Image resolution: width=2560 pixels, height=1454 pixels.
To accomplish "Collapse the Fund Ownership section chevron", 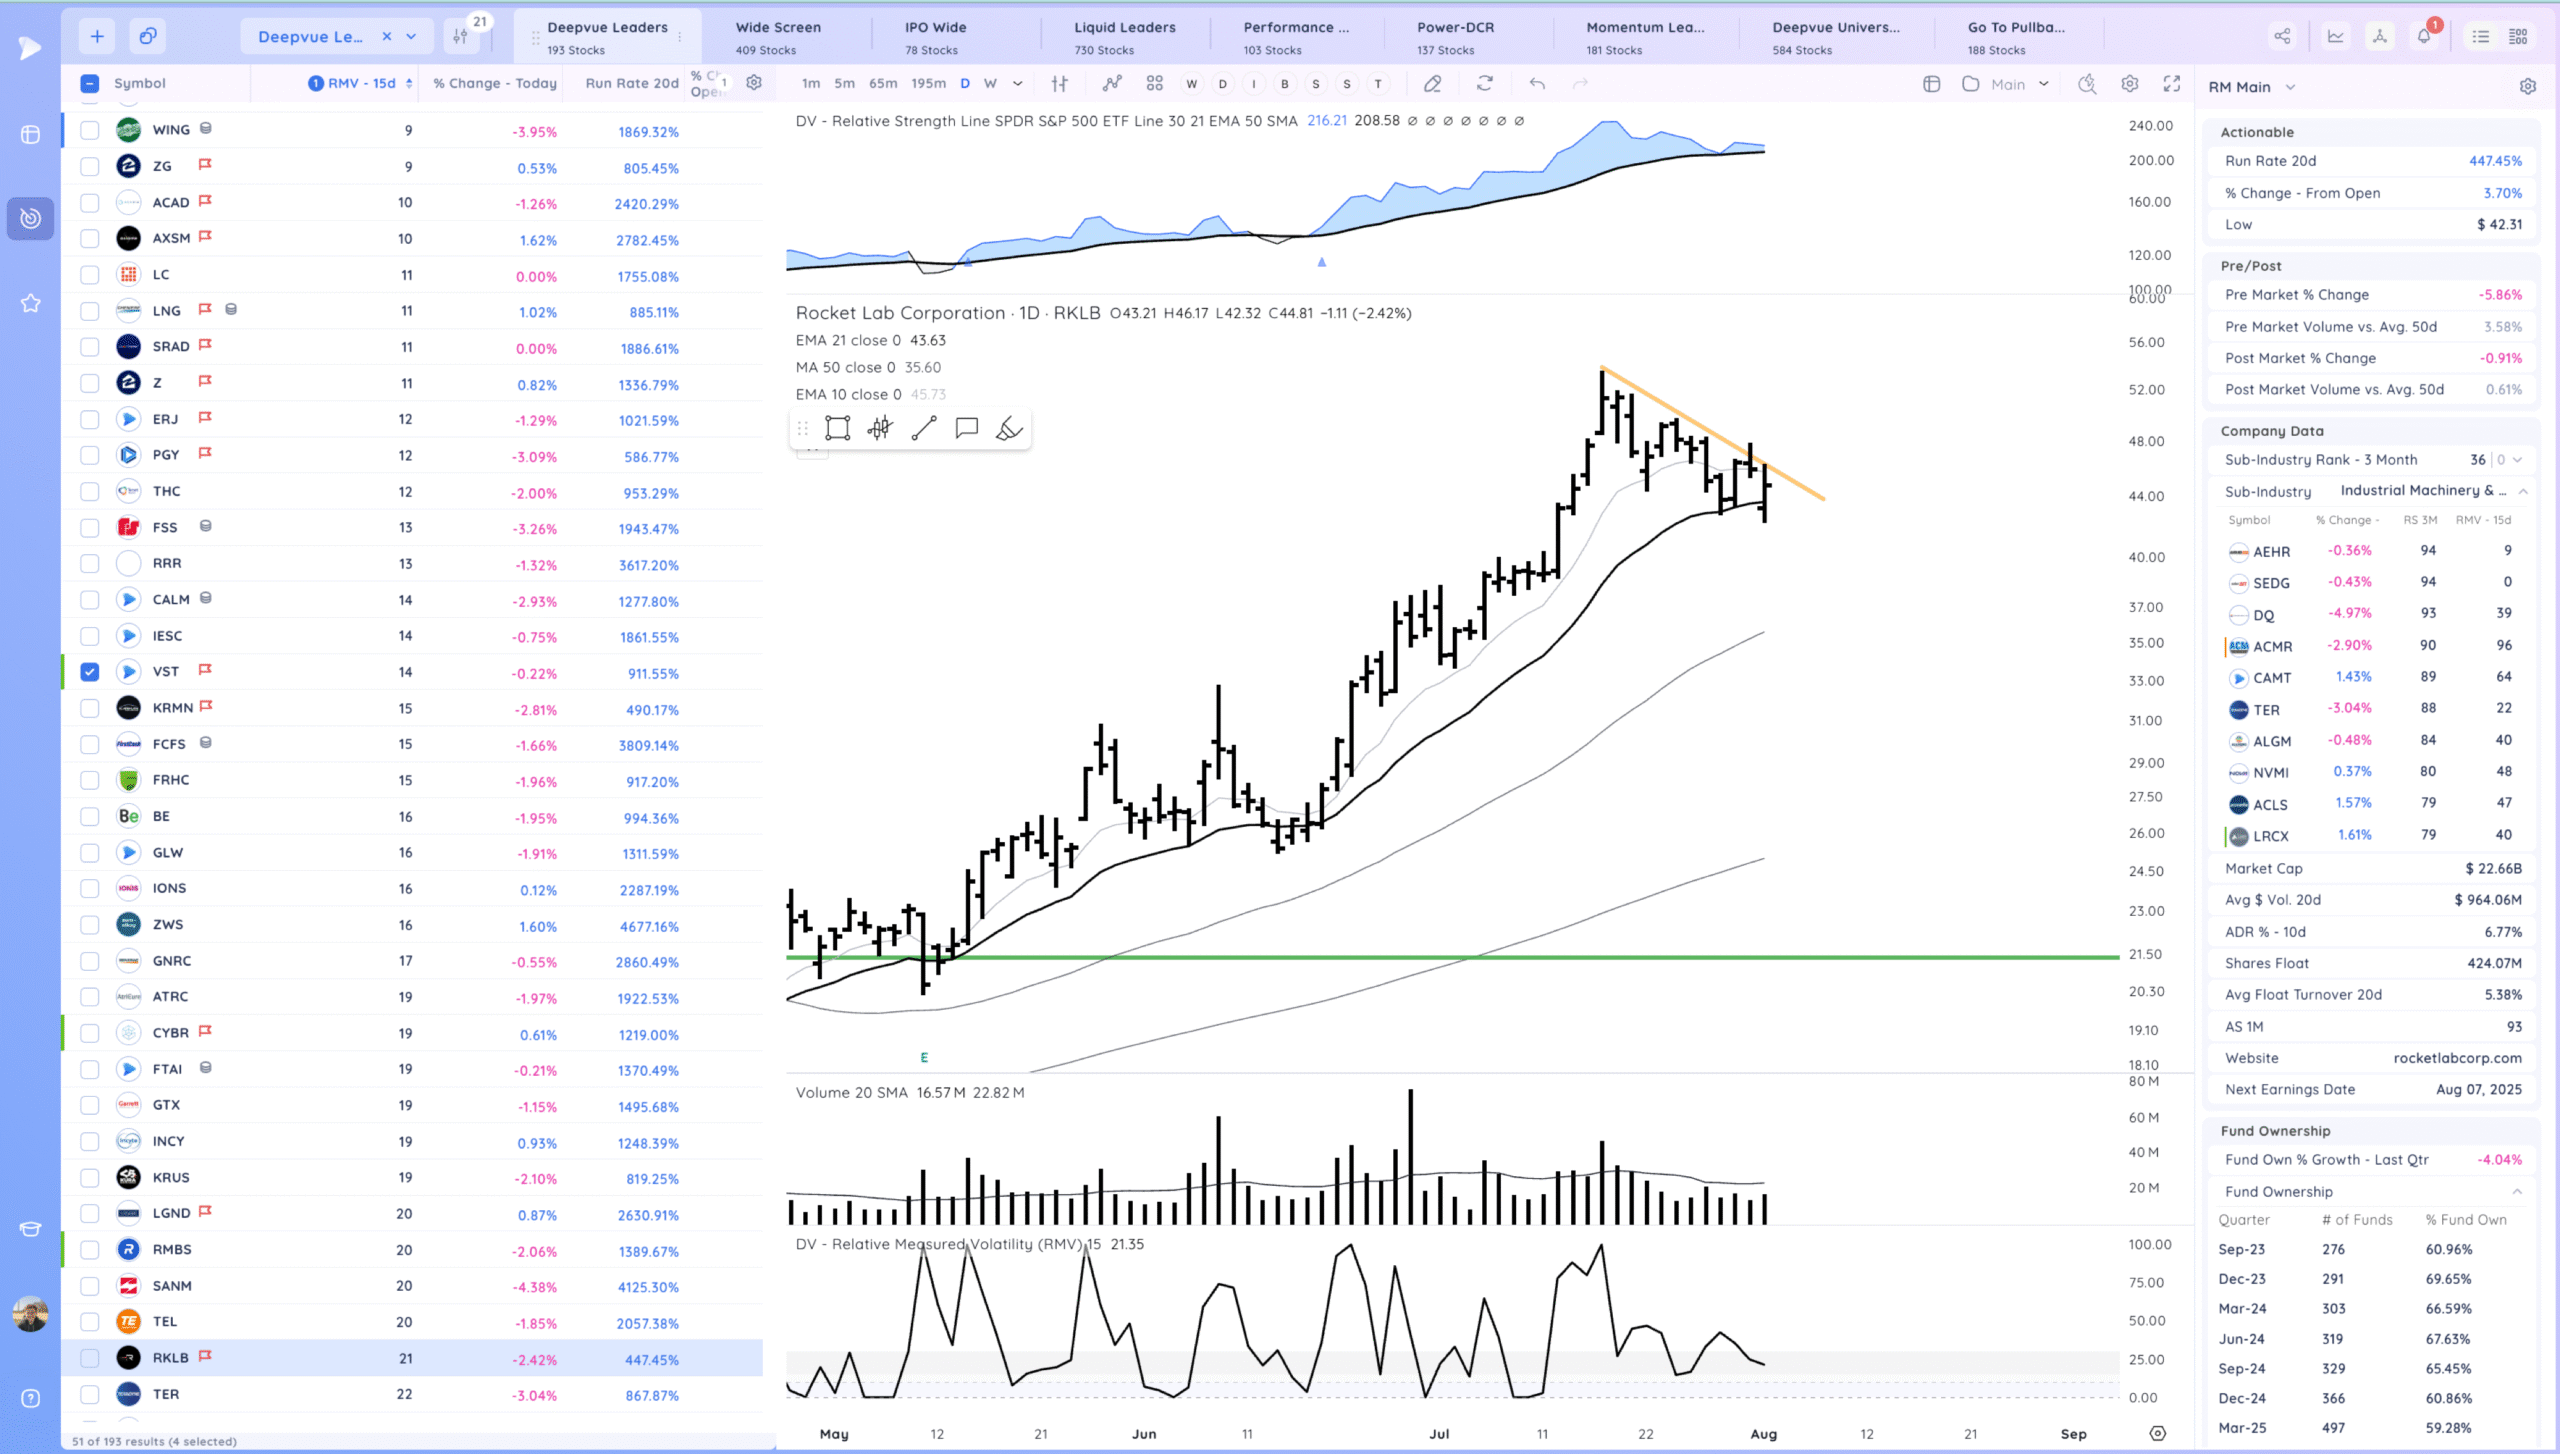I will 2517,1191.
